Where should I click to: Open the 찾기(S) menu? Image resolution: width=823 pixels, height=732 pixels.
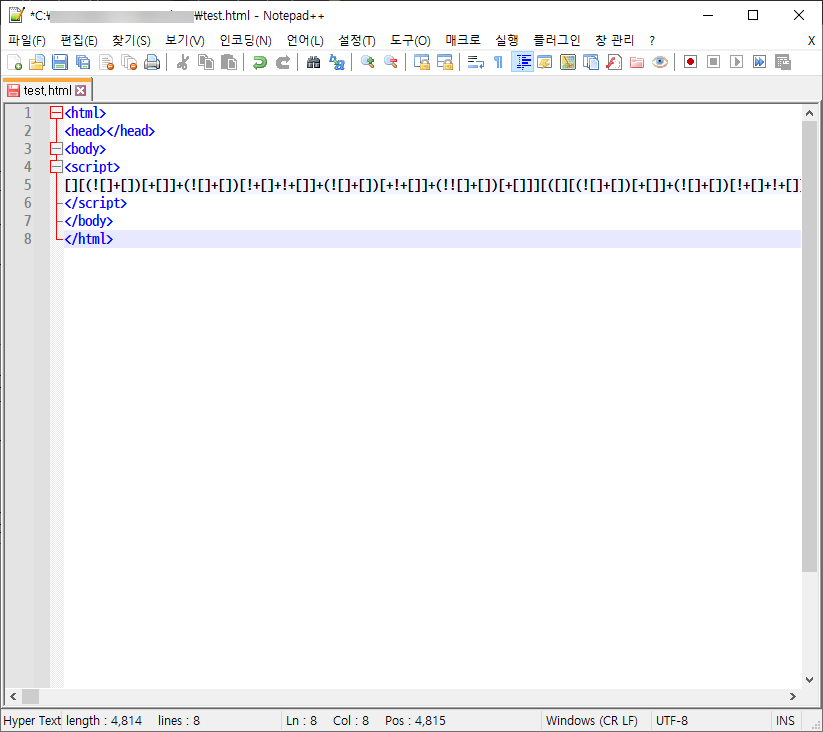[131, 40]
